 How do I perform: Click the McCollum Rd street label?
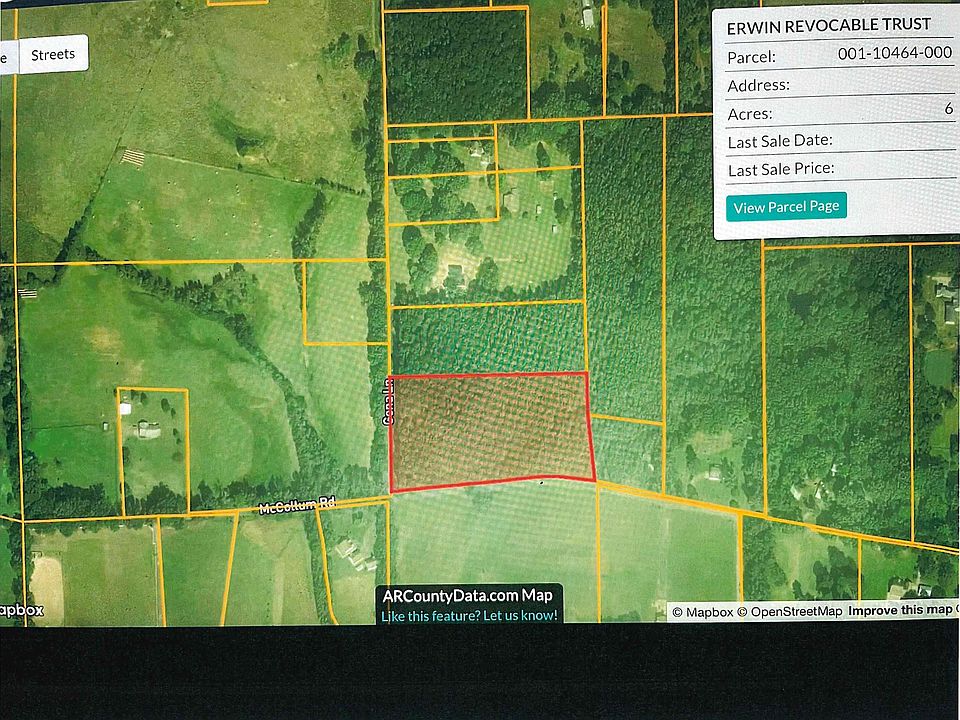pyautogui.click(x=295, y=508)
